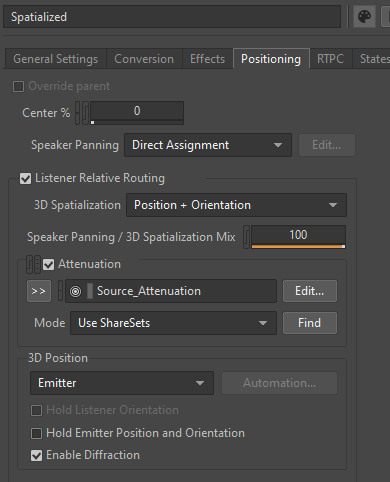Click the RTPC indicator next to Spatialization Mix
390x482 pixels.
pyautogui.click(x=247, y=237)
